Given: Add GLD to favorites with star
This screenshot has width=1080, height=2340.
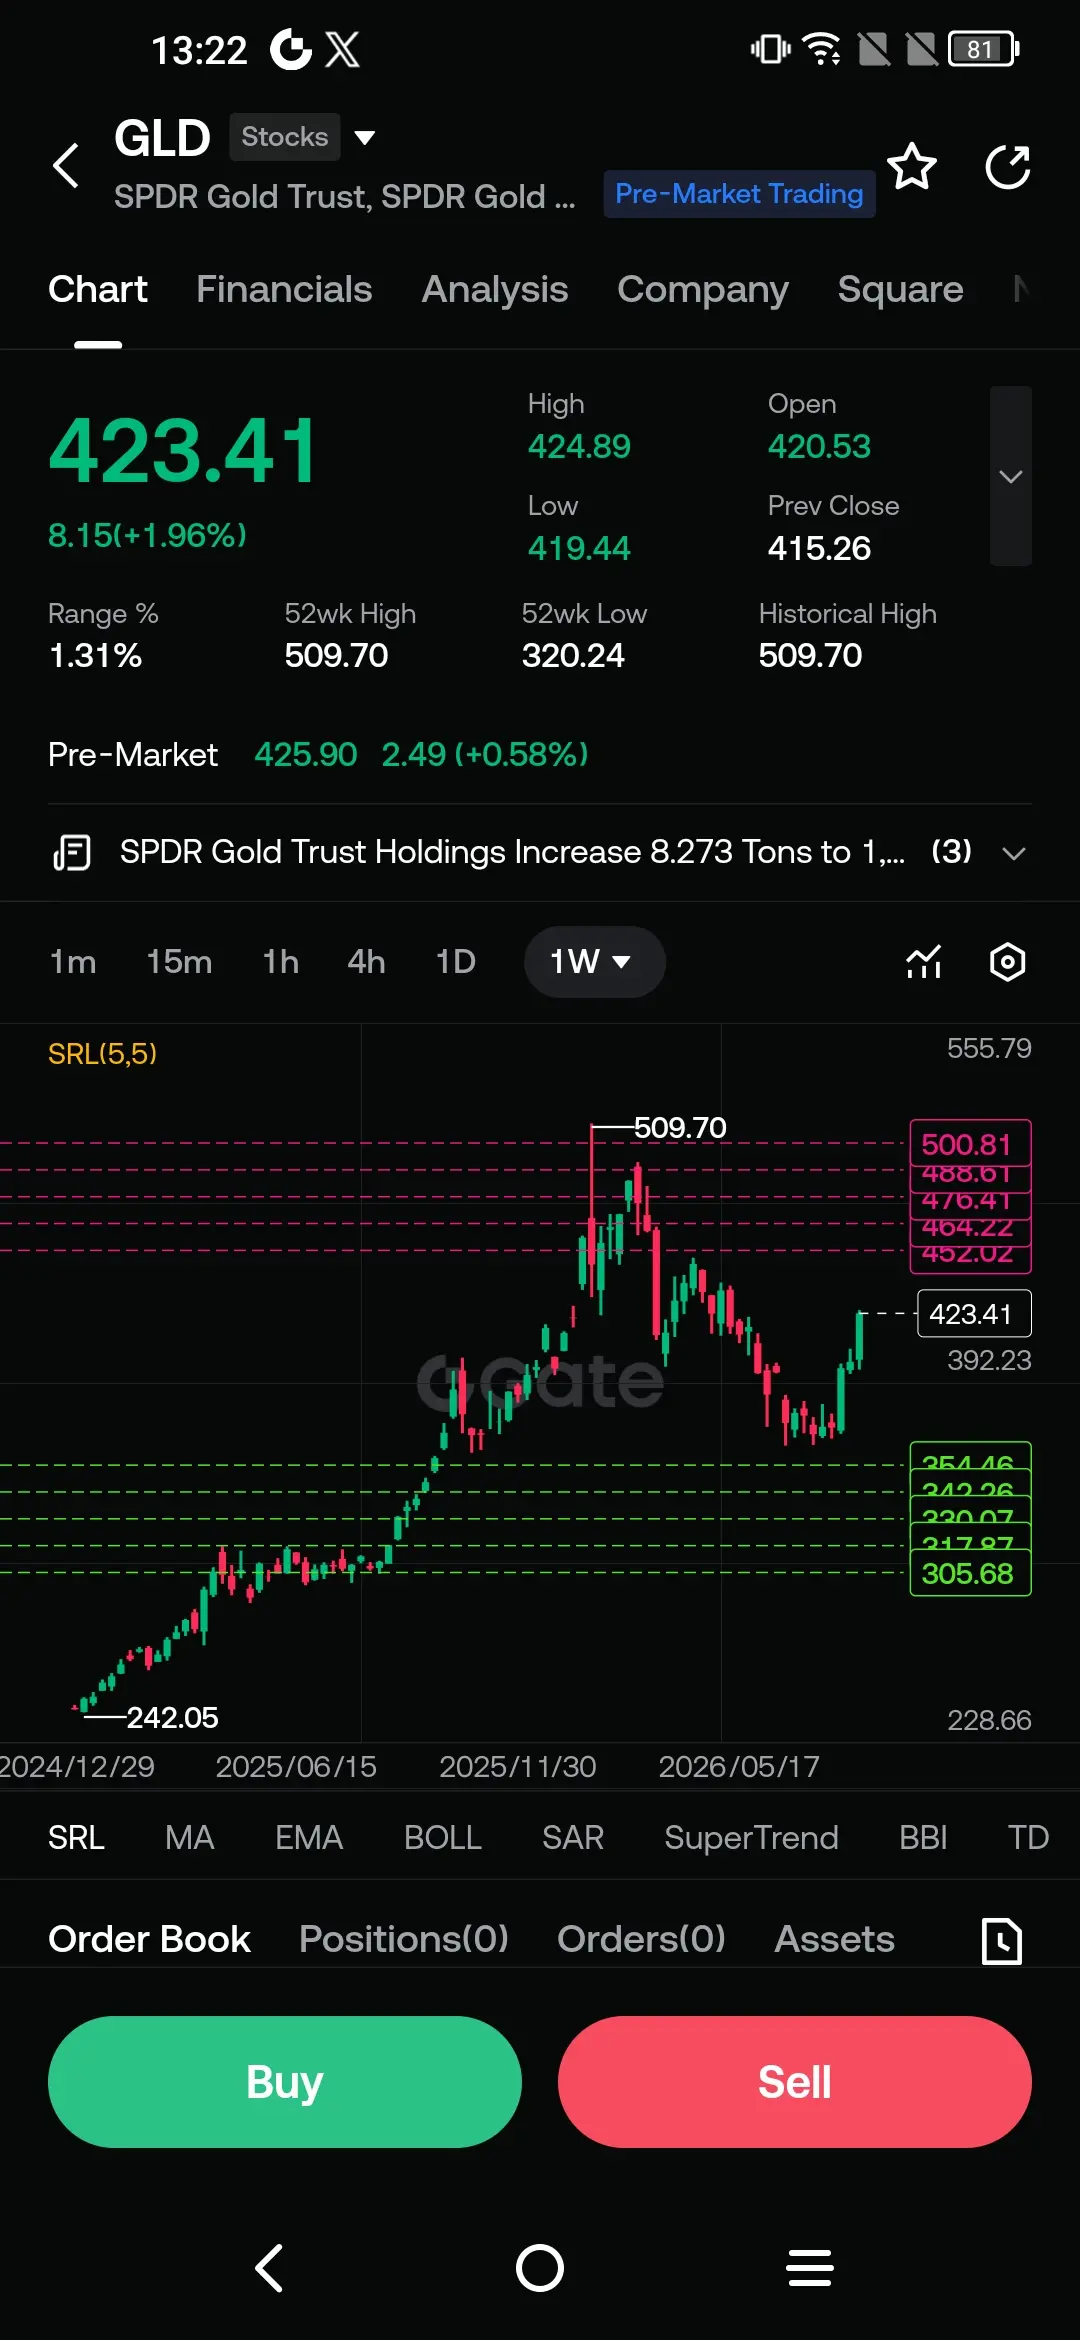Looking at the screenshot, I should tap(912, 166).
